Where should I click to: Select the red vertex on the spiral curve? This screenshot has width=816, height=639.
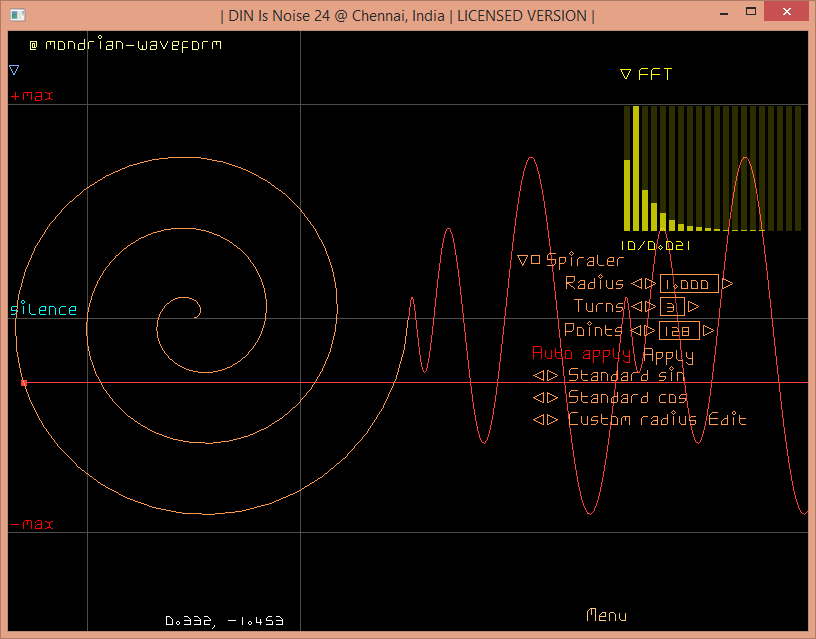click(24, 383)
